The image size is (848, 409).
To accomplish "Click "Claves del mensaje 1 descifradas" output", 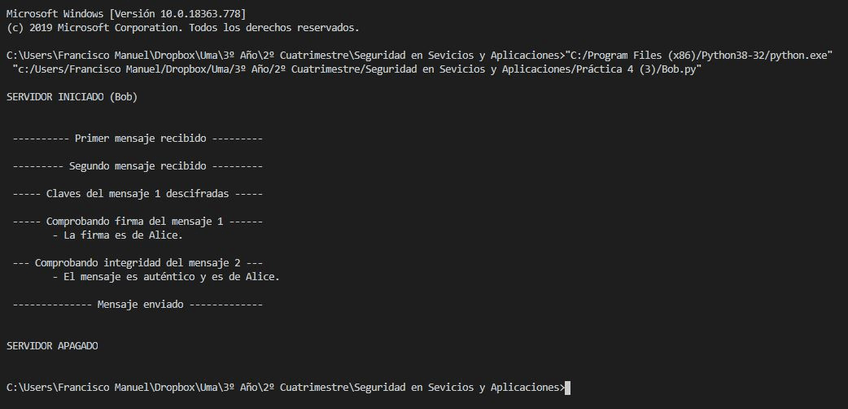I will (x=137, y=193).
